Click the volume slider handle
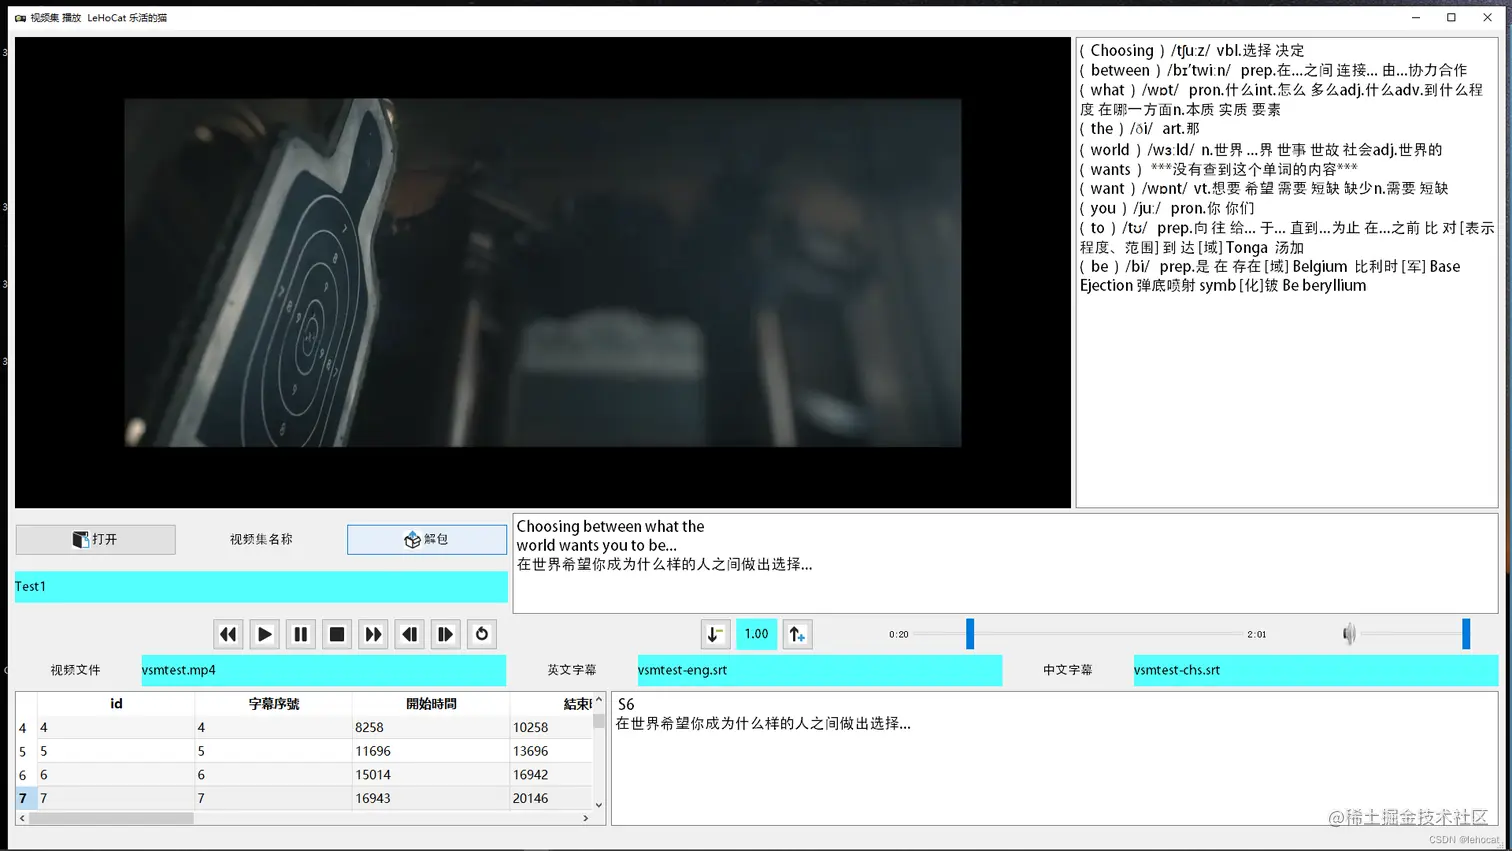Screen dimensions: 1512x851 pyautogui.click(x=1466, y=634)
